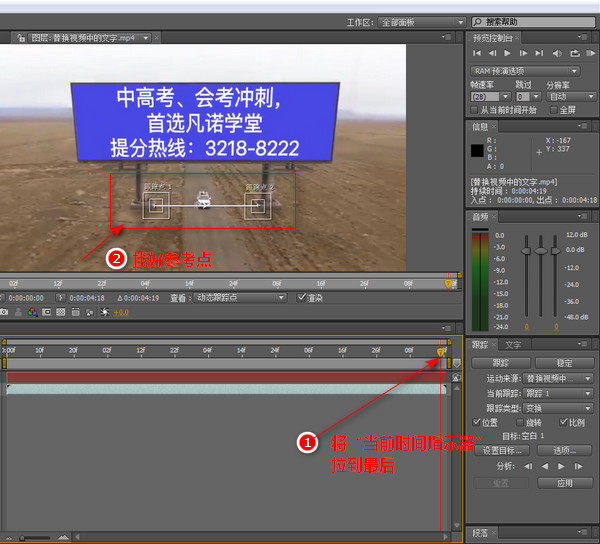Open the audio panel menu icon
600x544 pixels.
(583, 216)
